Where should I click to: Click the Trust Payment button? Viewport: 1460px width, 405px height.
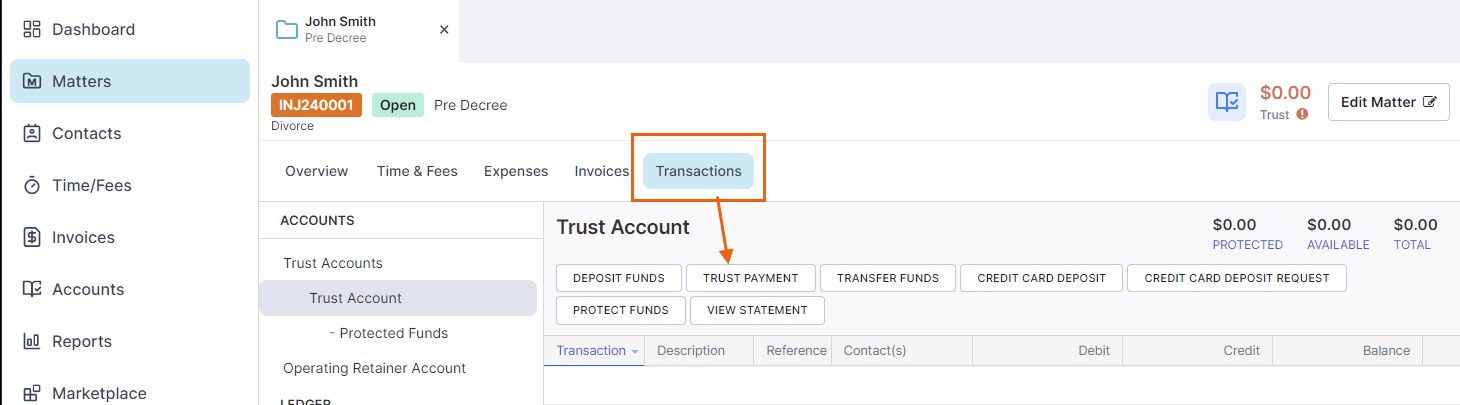751,278
